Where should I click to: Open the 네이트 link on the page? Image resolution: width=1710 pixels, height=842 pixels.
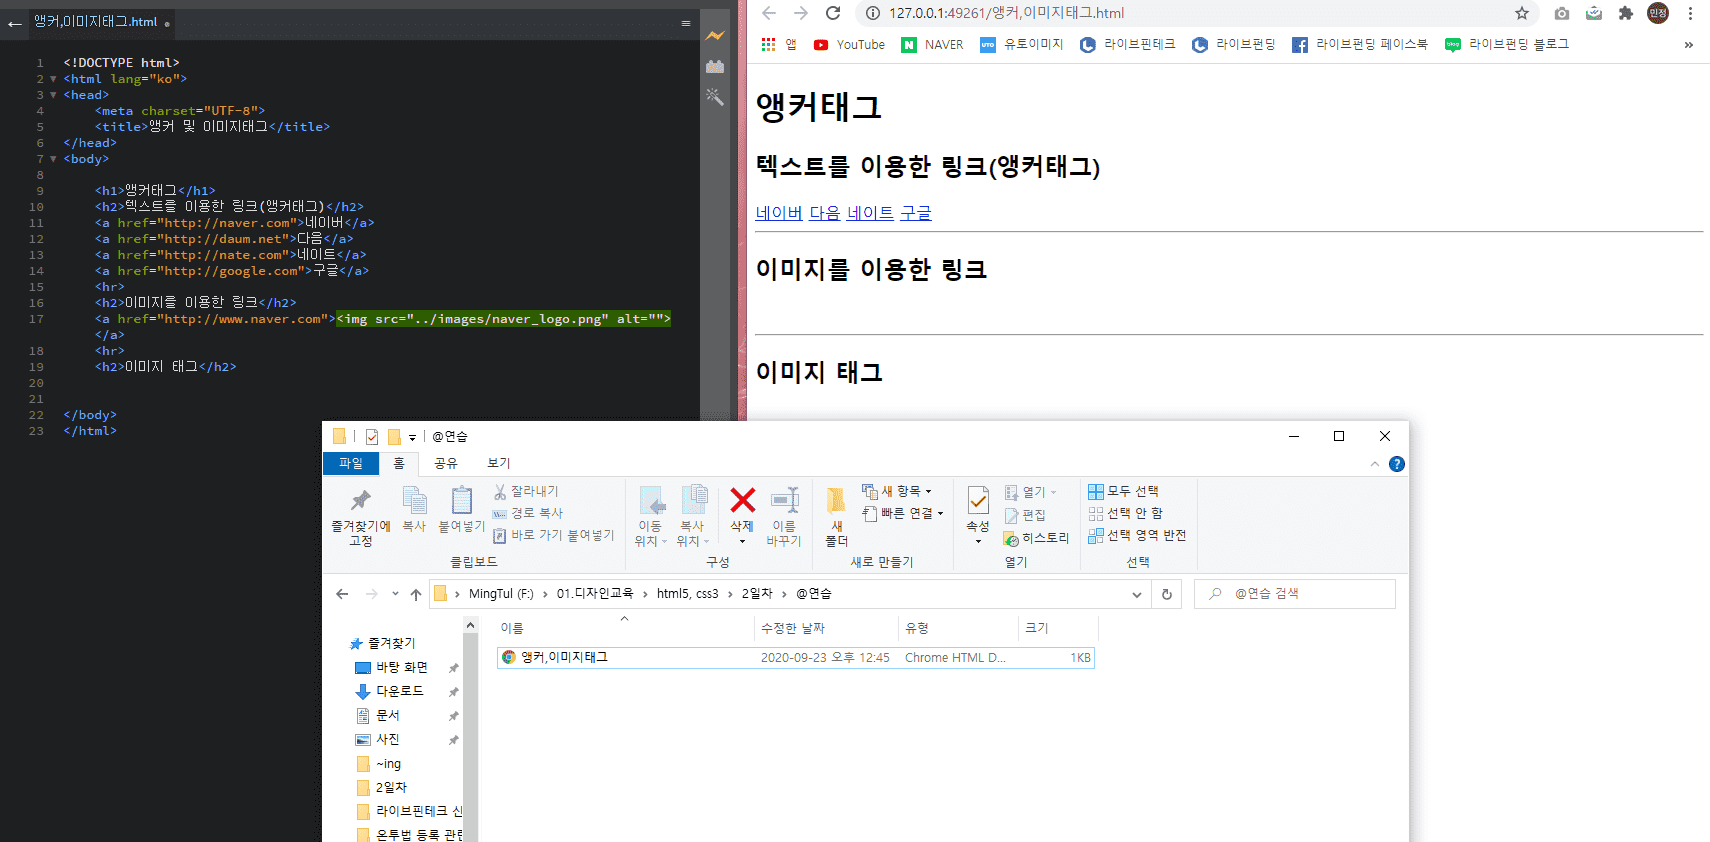tap(871, 213)
